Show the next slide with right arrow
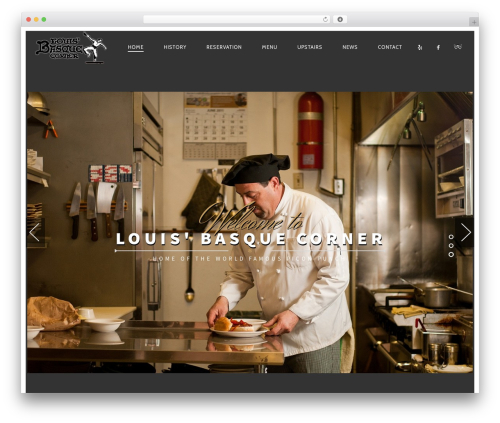The width and height of the screenshot is (500, 423). pos(465,232)
